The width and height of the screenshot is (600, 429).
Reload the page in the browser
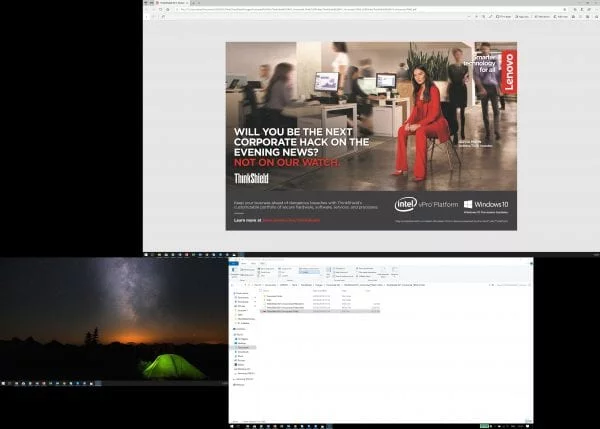click(160, 10)
